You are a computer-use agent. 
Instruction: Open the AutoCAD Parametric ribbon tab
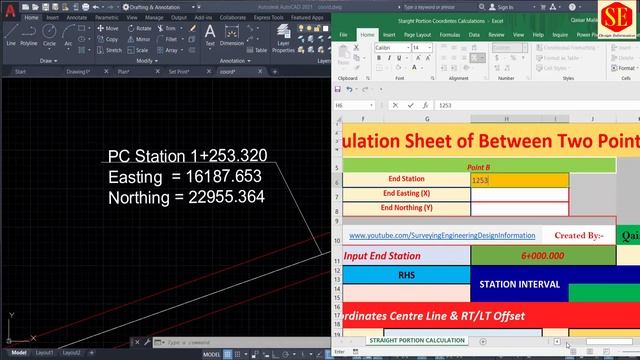107,18
